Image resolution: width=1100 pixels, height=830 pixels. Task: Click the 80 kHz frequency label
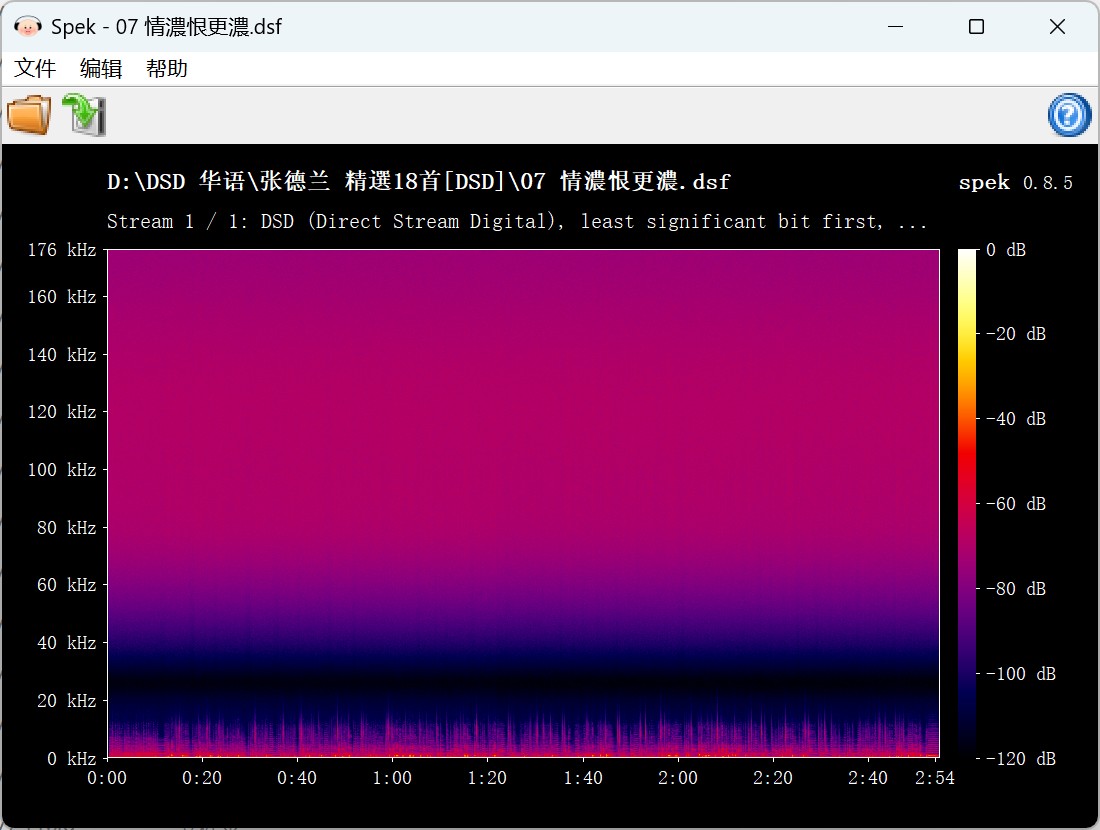point(67,528)
